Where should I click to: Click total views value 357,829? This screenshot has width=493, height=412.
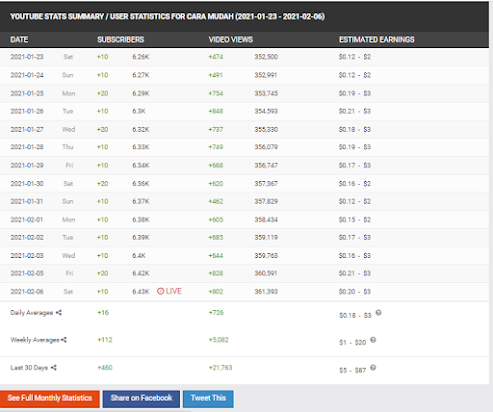266,201
